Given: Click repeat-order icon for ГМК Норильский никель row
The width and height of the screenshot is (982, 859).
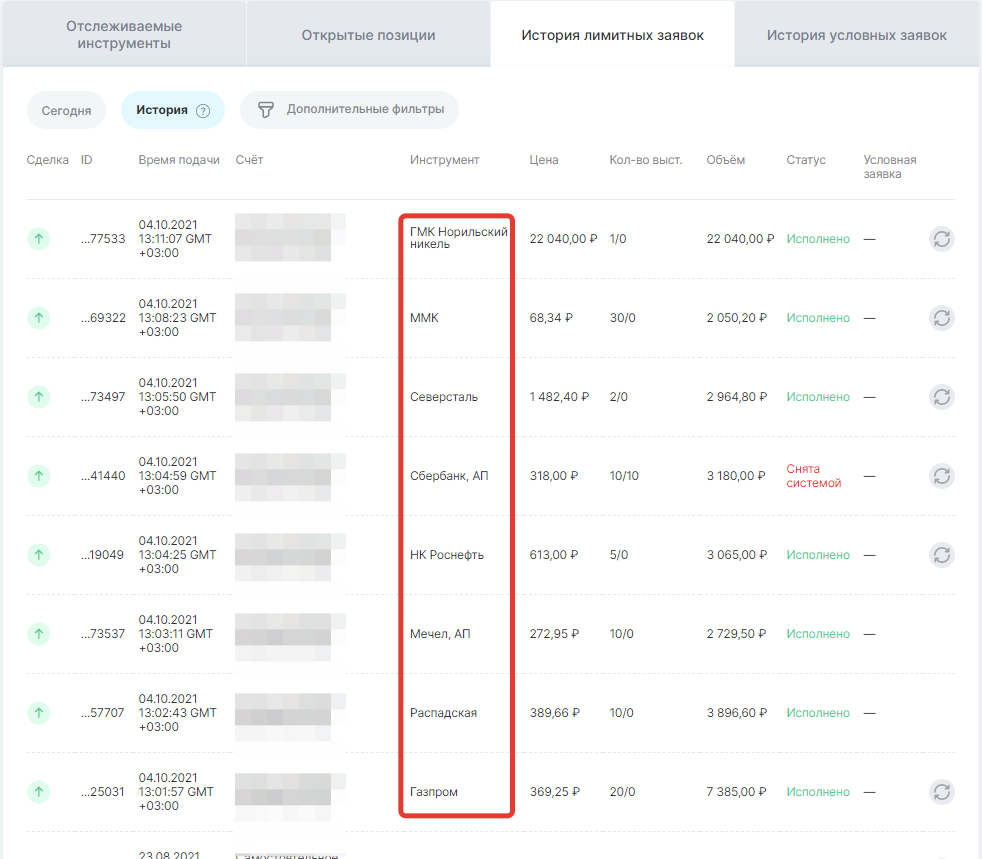Looking at the screenshot, I should [941, 239].
